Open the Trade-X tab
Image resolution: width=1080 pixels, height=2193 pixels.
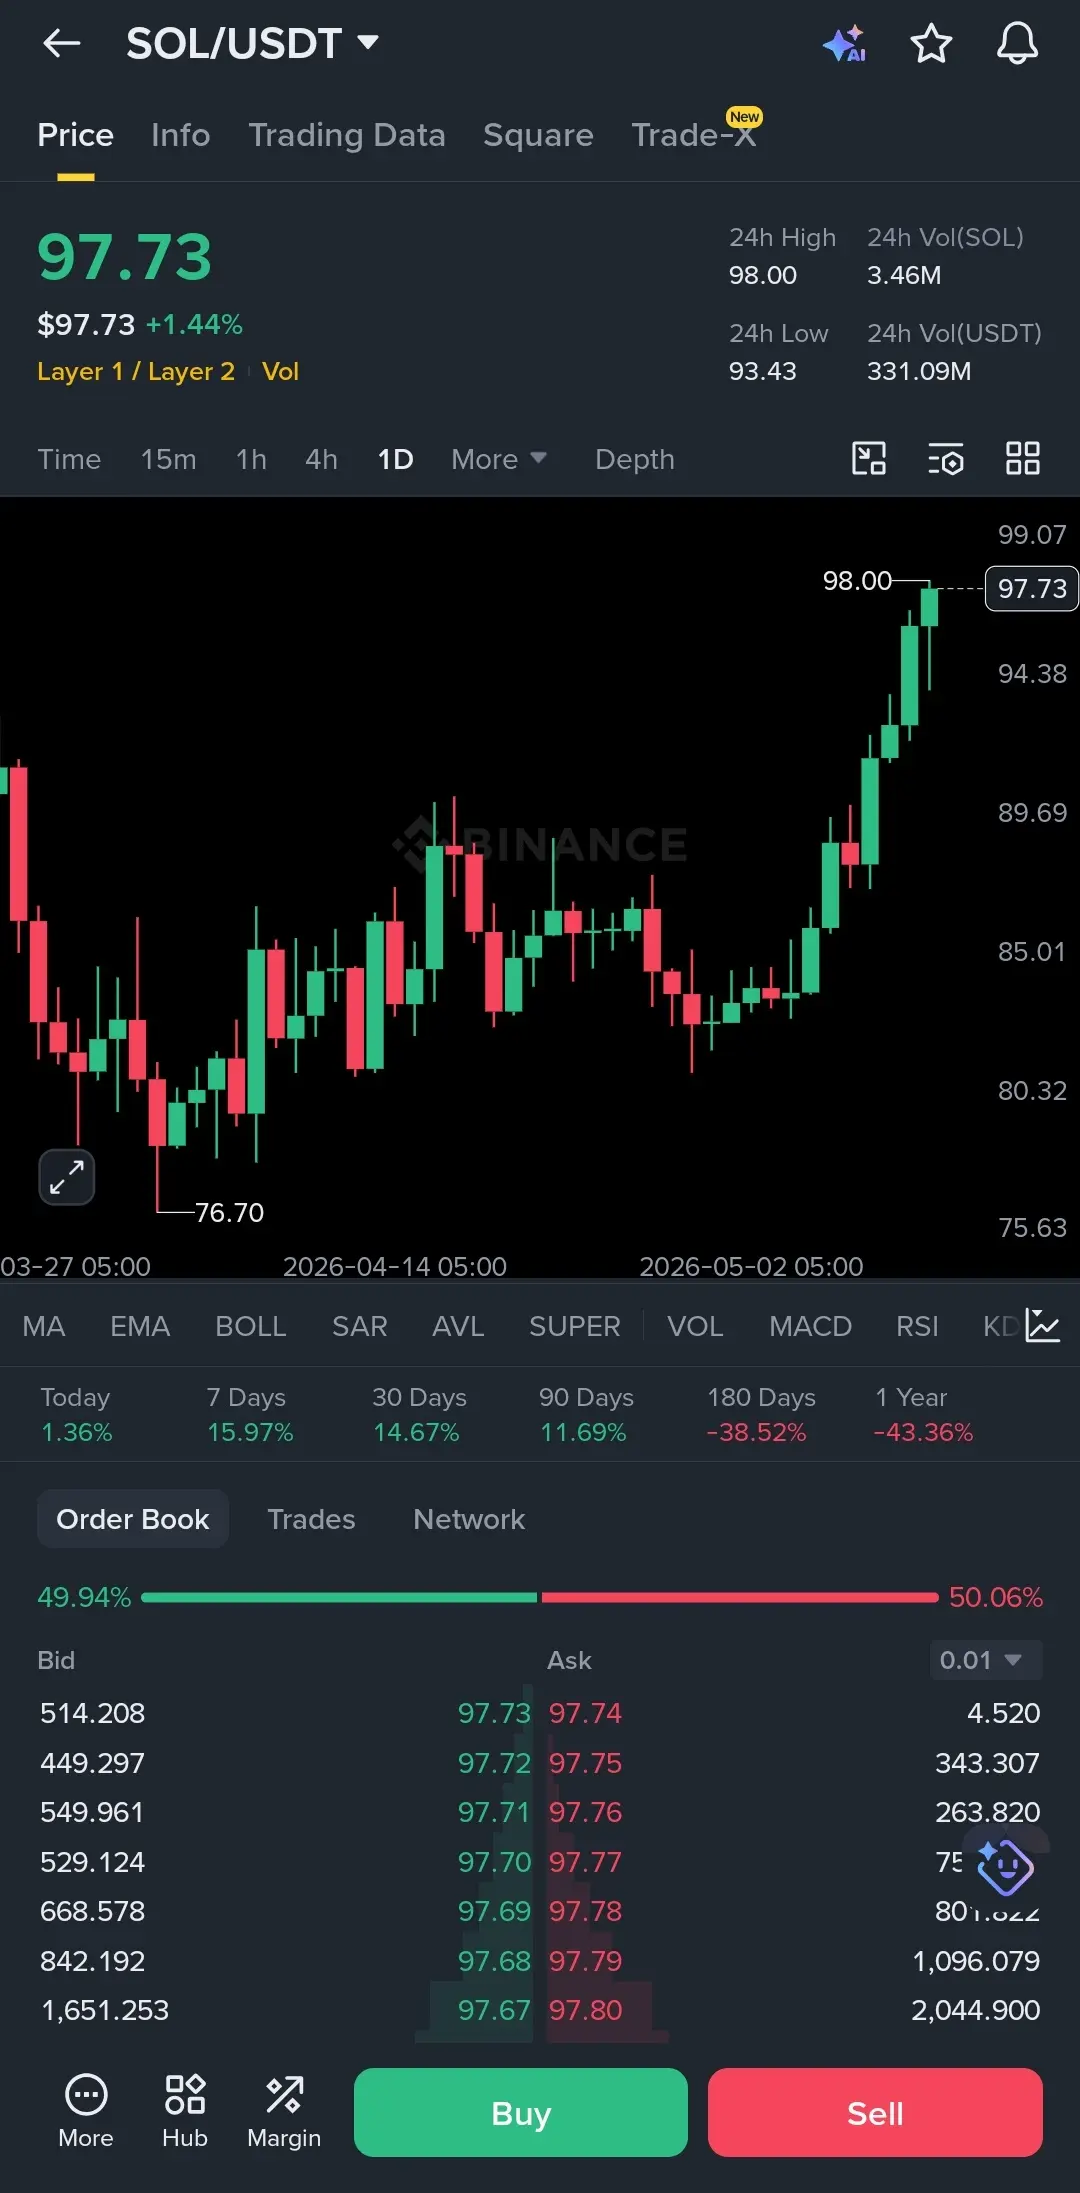(x=694, y=135)
